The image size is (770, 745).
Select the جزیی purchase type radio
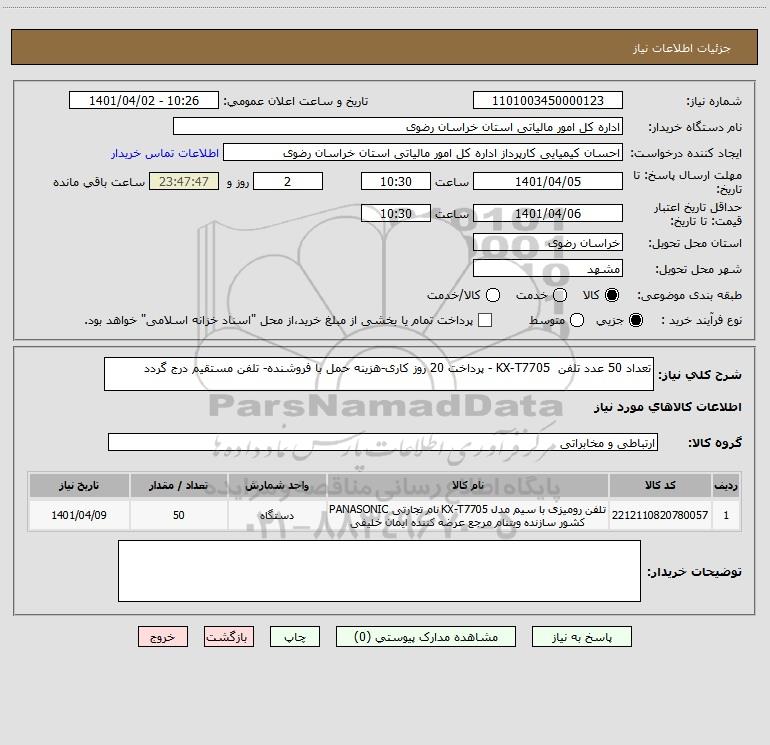coord(635,320)
